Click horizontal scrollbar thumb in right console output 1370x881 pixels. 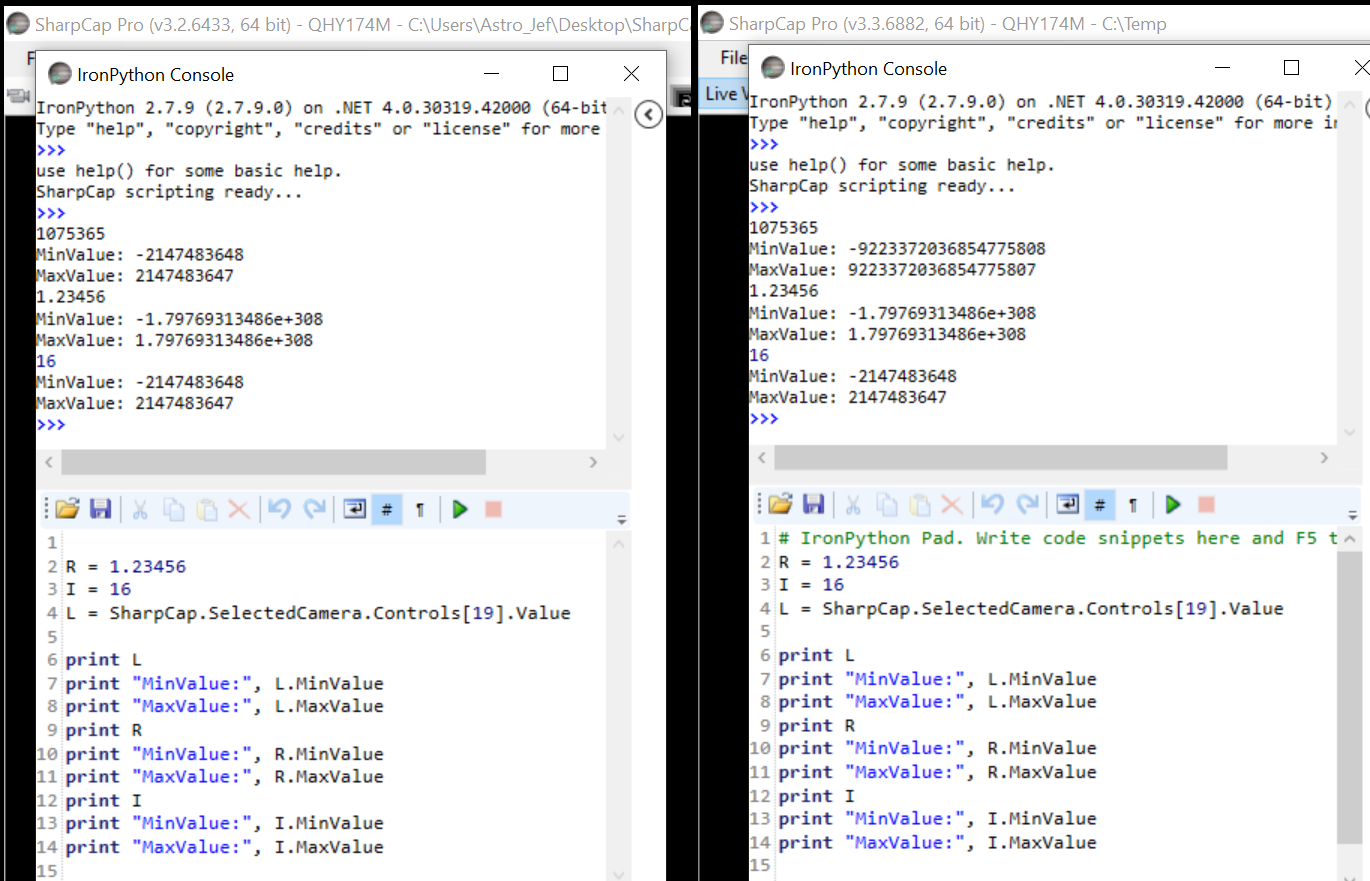(1000, 457)
